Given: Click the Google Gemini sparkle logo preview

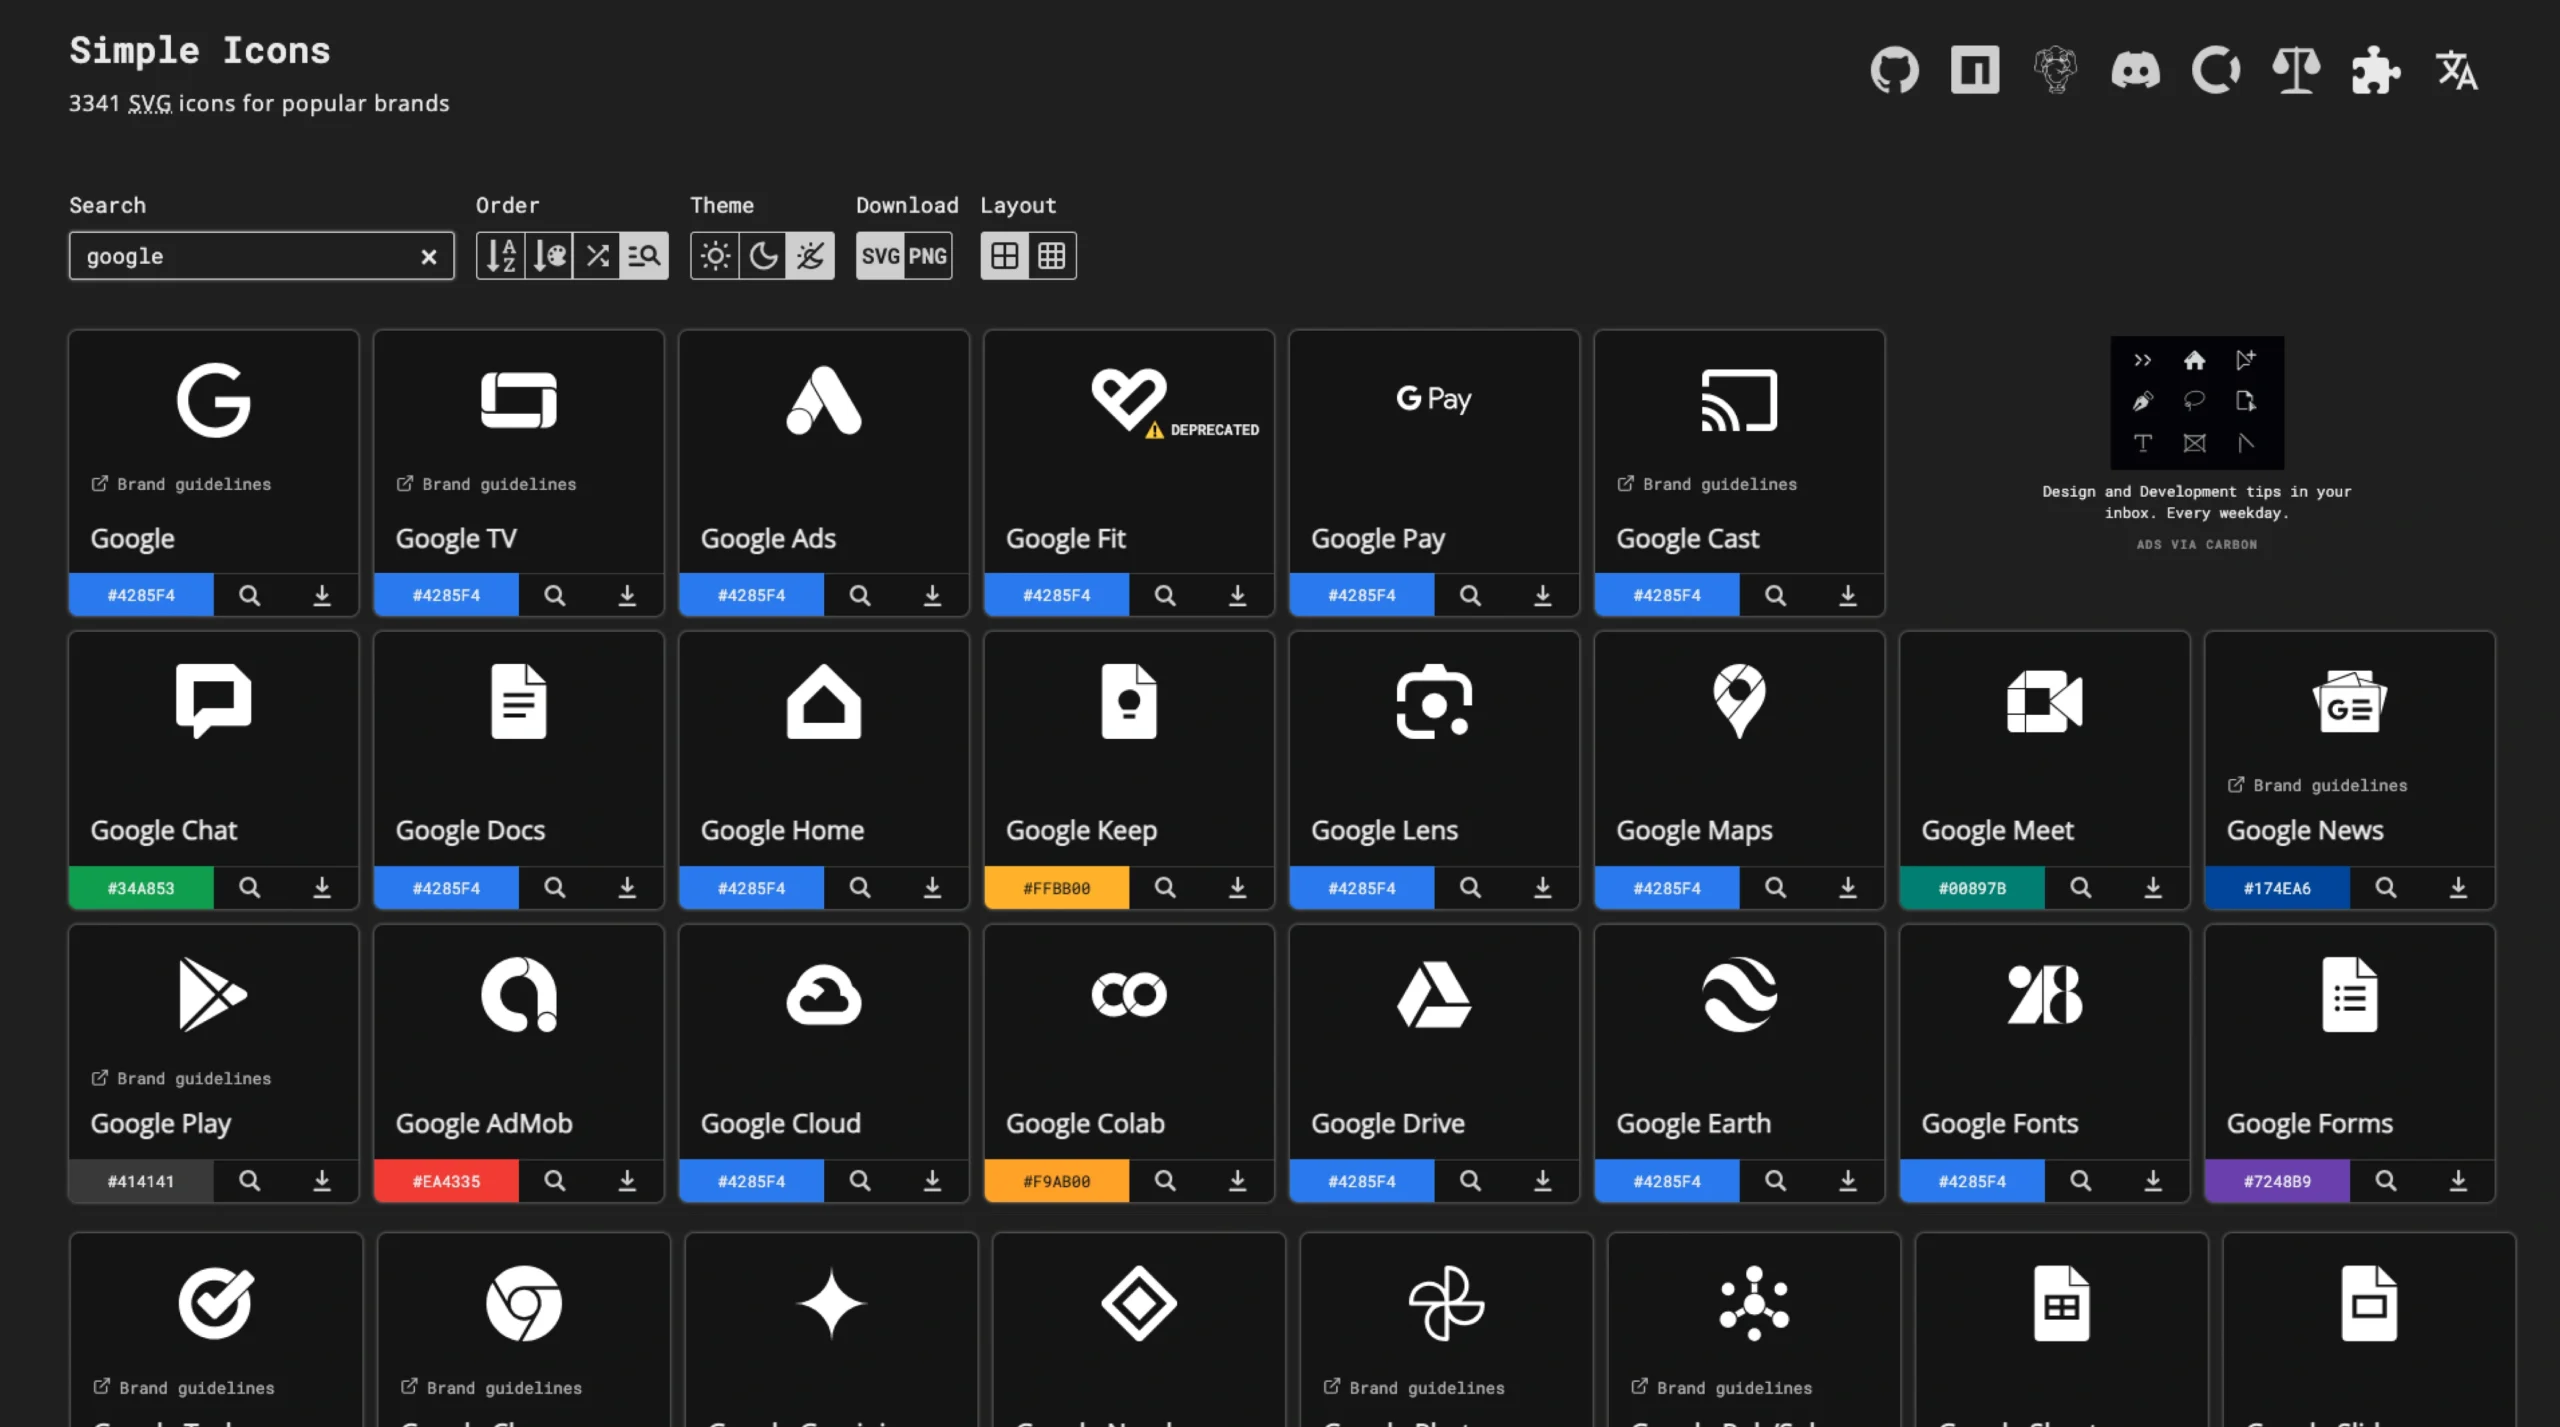Looking at the screenshot, I should 831,1303.
